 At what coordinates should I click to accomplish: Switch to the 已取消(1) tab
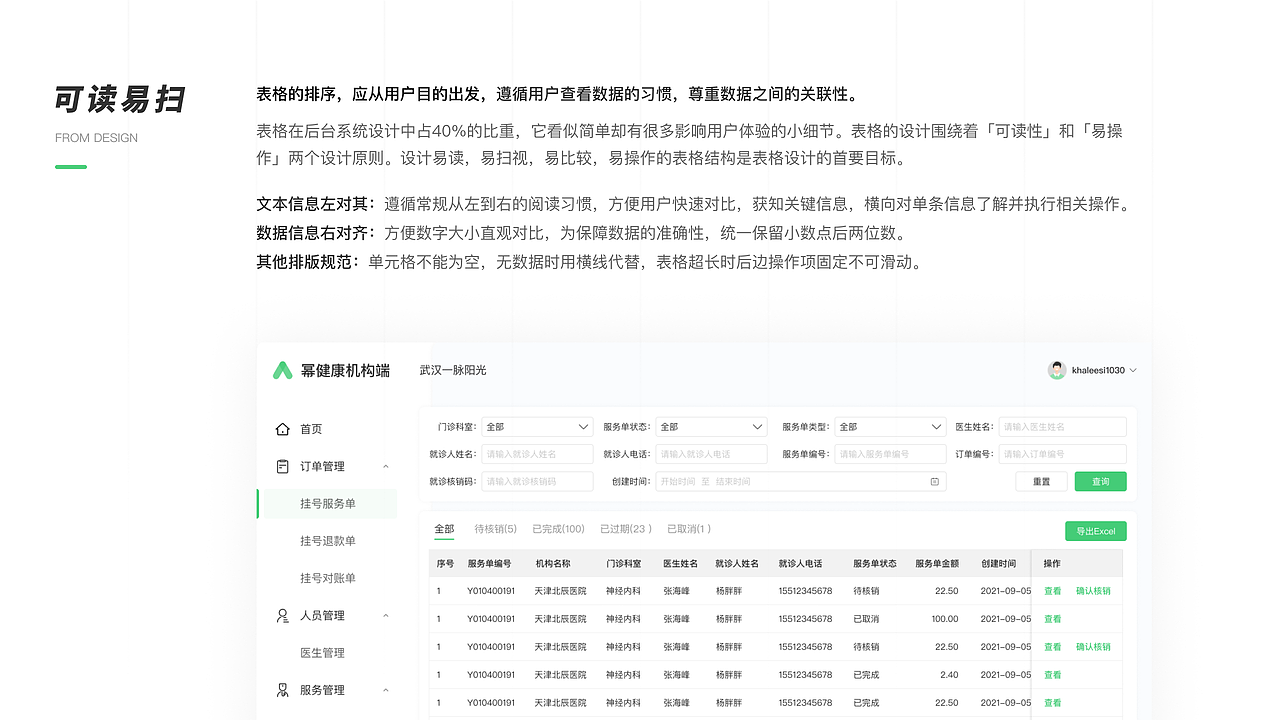(689, 529)
